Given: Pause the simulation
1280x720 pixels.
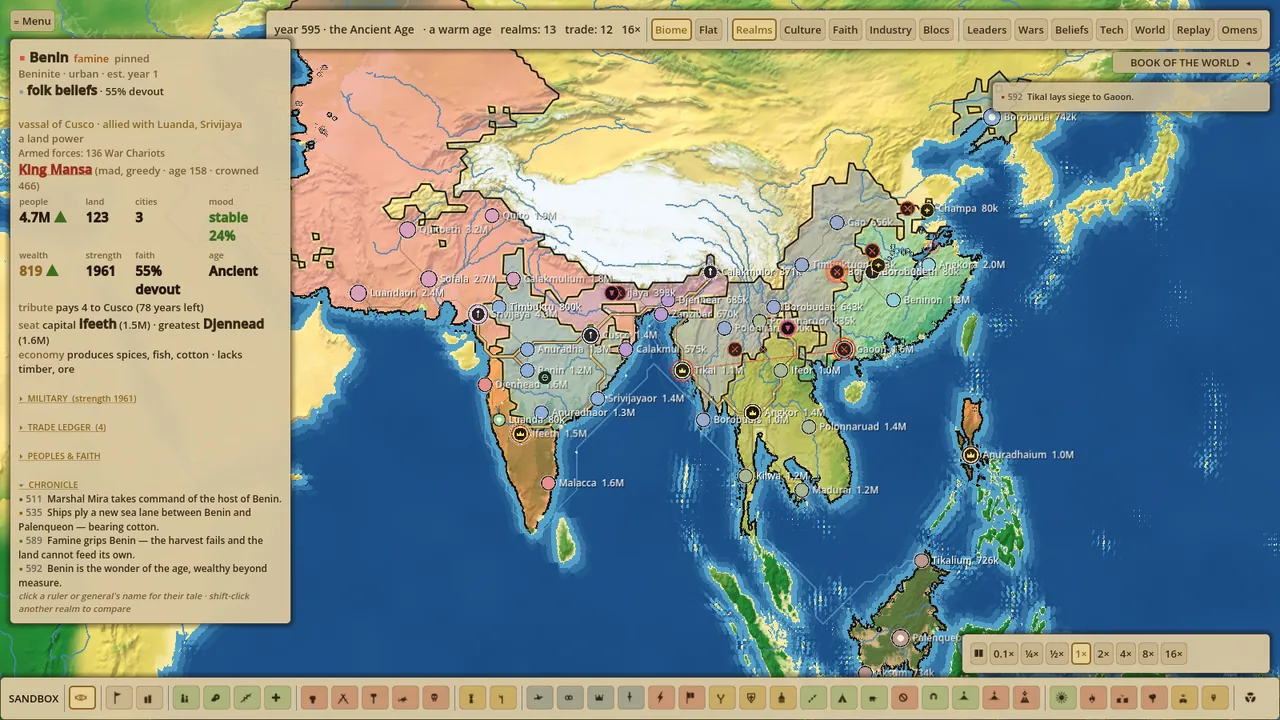Looking at the screenshot, I should tap(979, 654).
